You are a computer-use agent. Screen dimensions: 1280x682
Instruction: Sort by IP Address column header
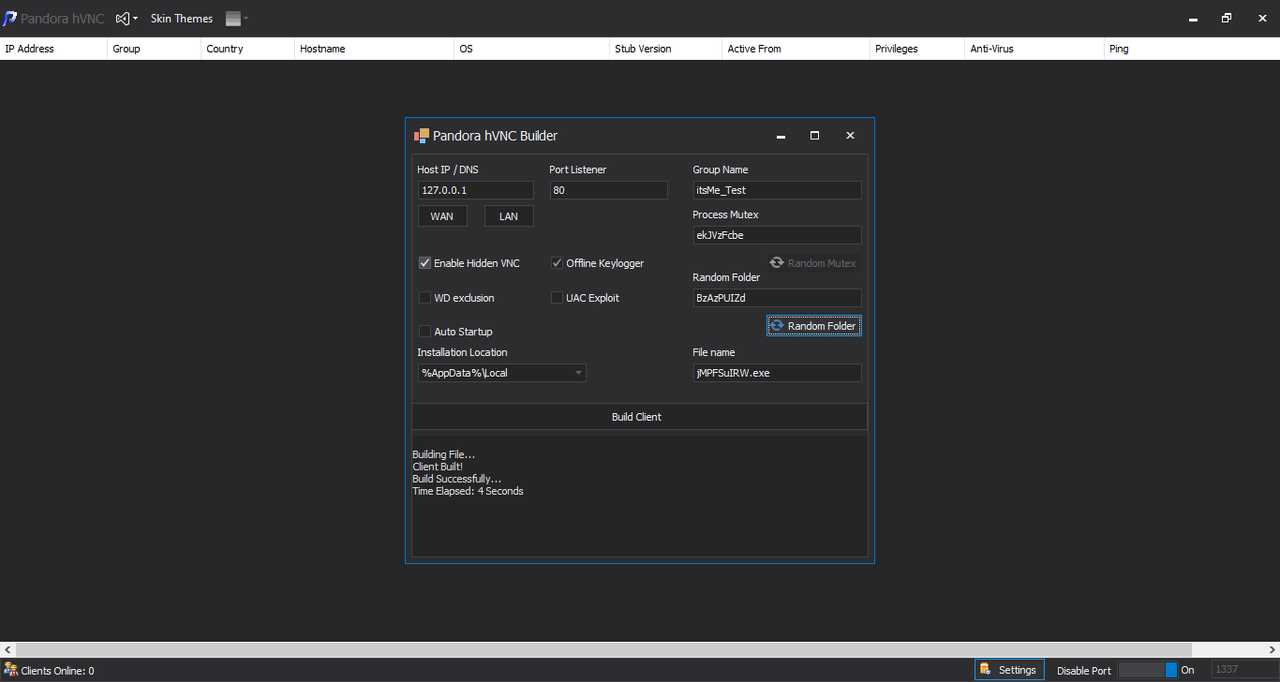[x=54, y=49]
